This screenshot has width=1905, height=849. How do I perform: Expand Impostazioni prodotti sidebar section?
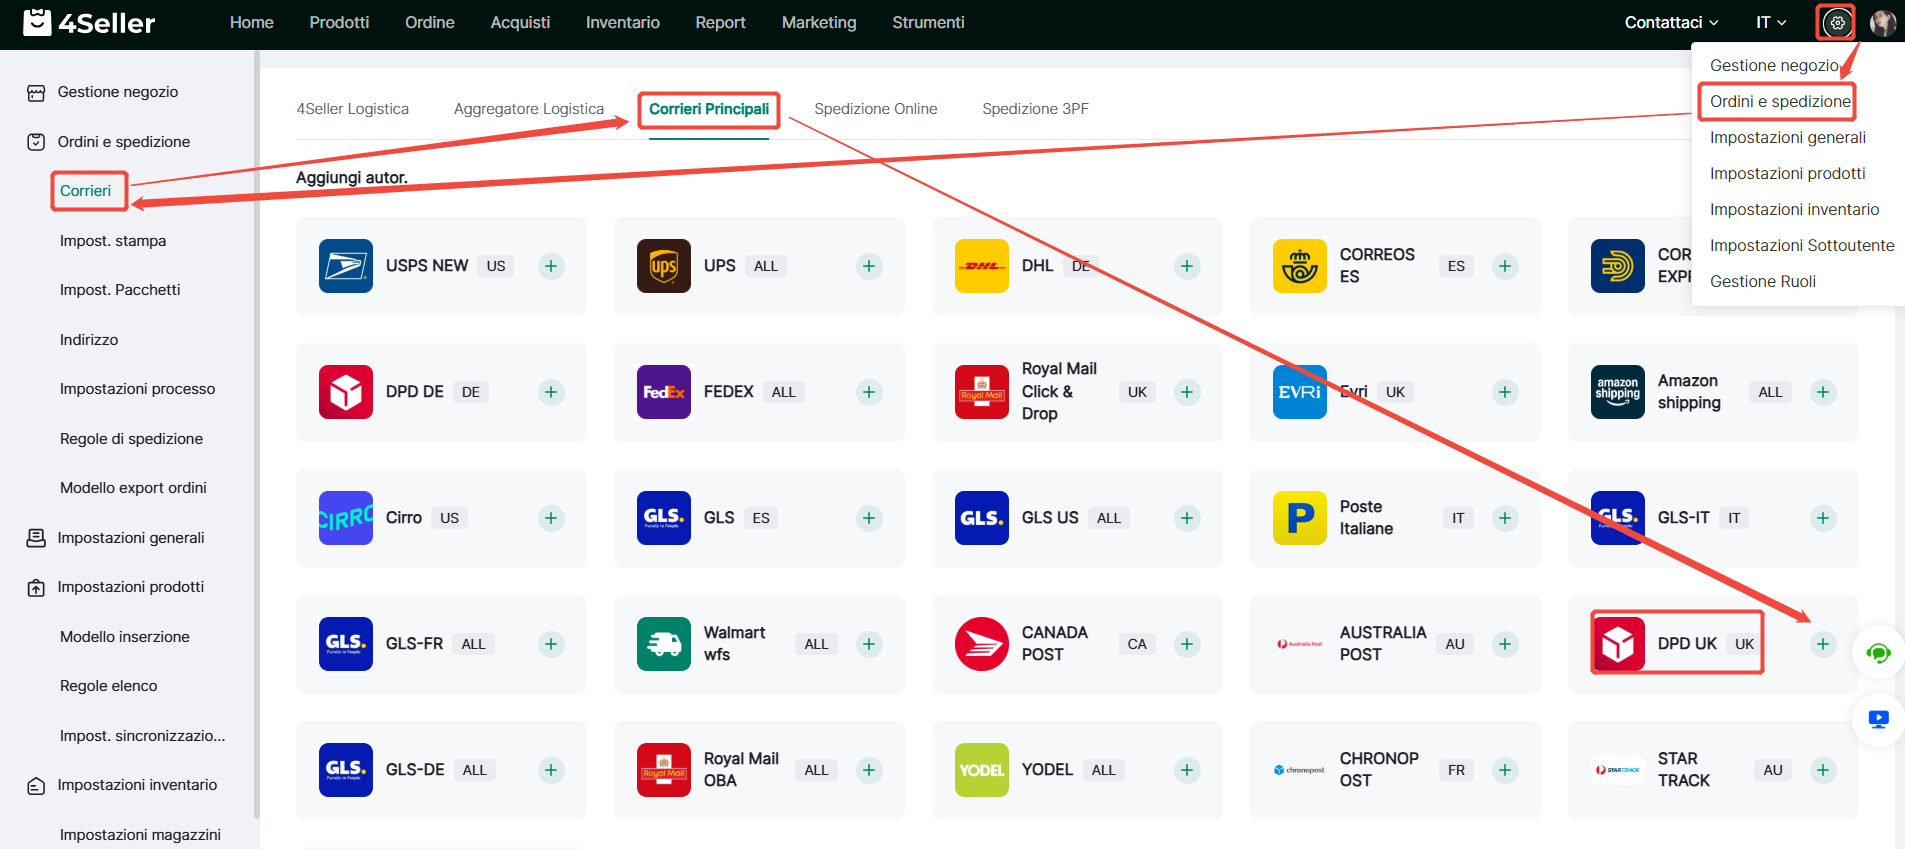[x=131, y=587]
